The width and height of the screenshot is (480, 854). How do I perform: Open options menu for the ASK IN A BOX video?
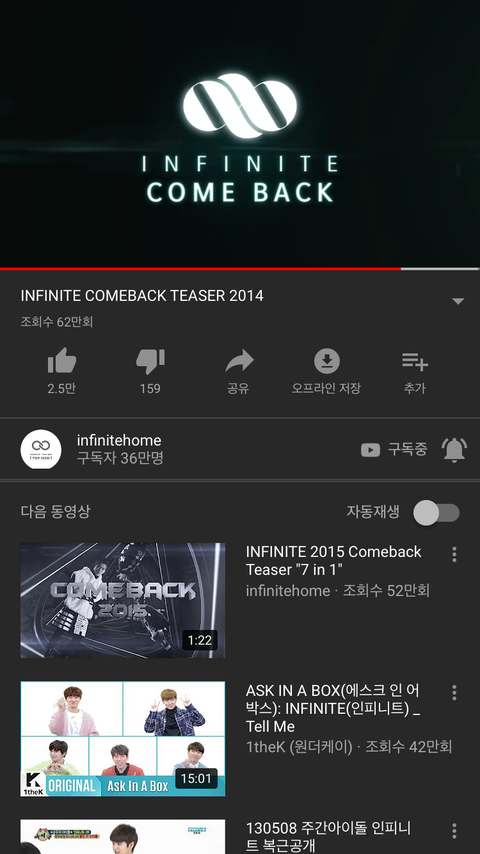click(x=454, y=693)
